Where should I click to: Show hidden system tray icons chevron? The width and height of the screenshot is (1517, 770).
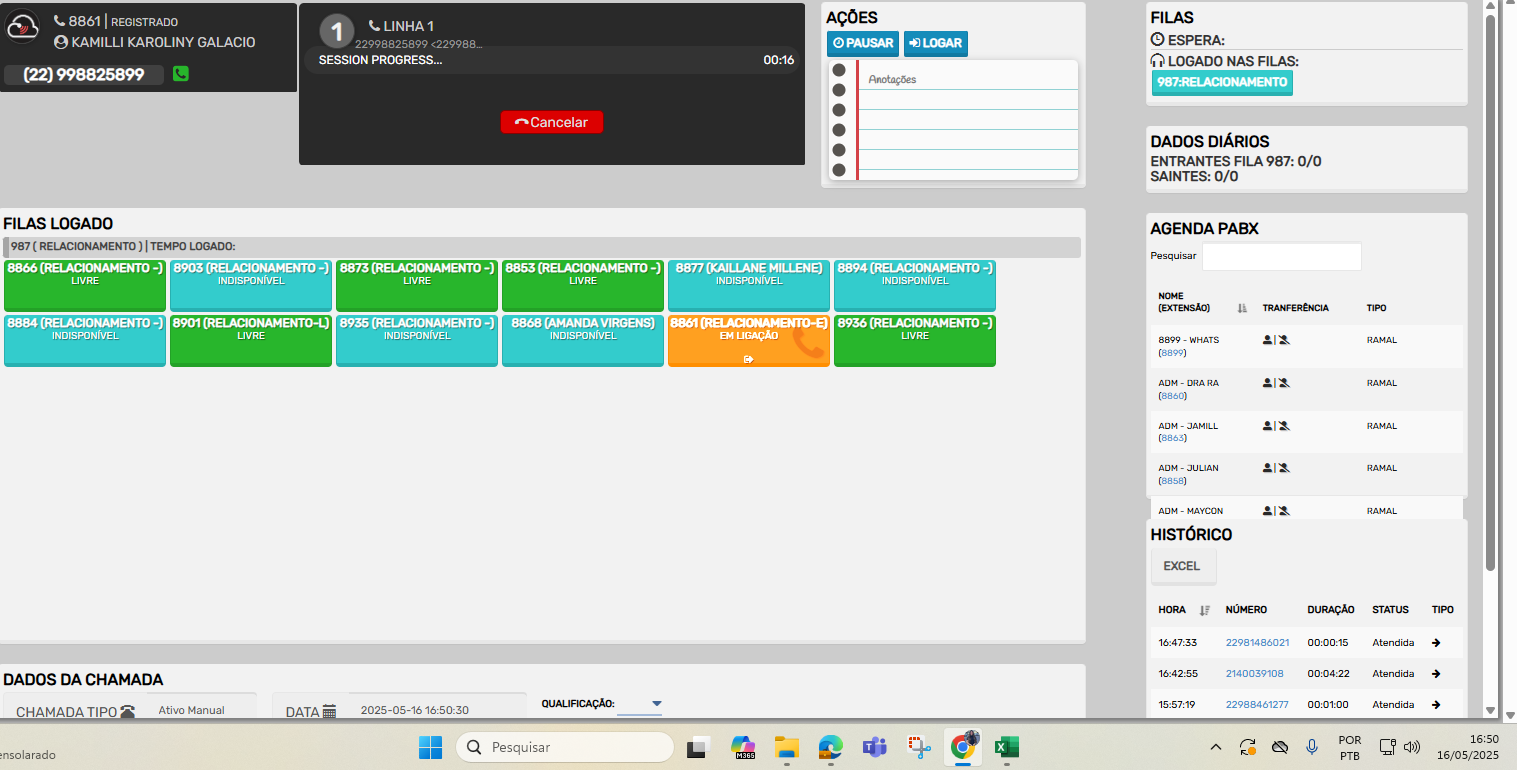(x=1216, y=747)
